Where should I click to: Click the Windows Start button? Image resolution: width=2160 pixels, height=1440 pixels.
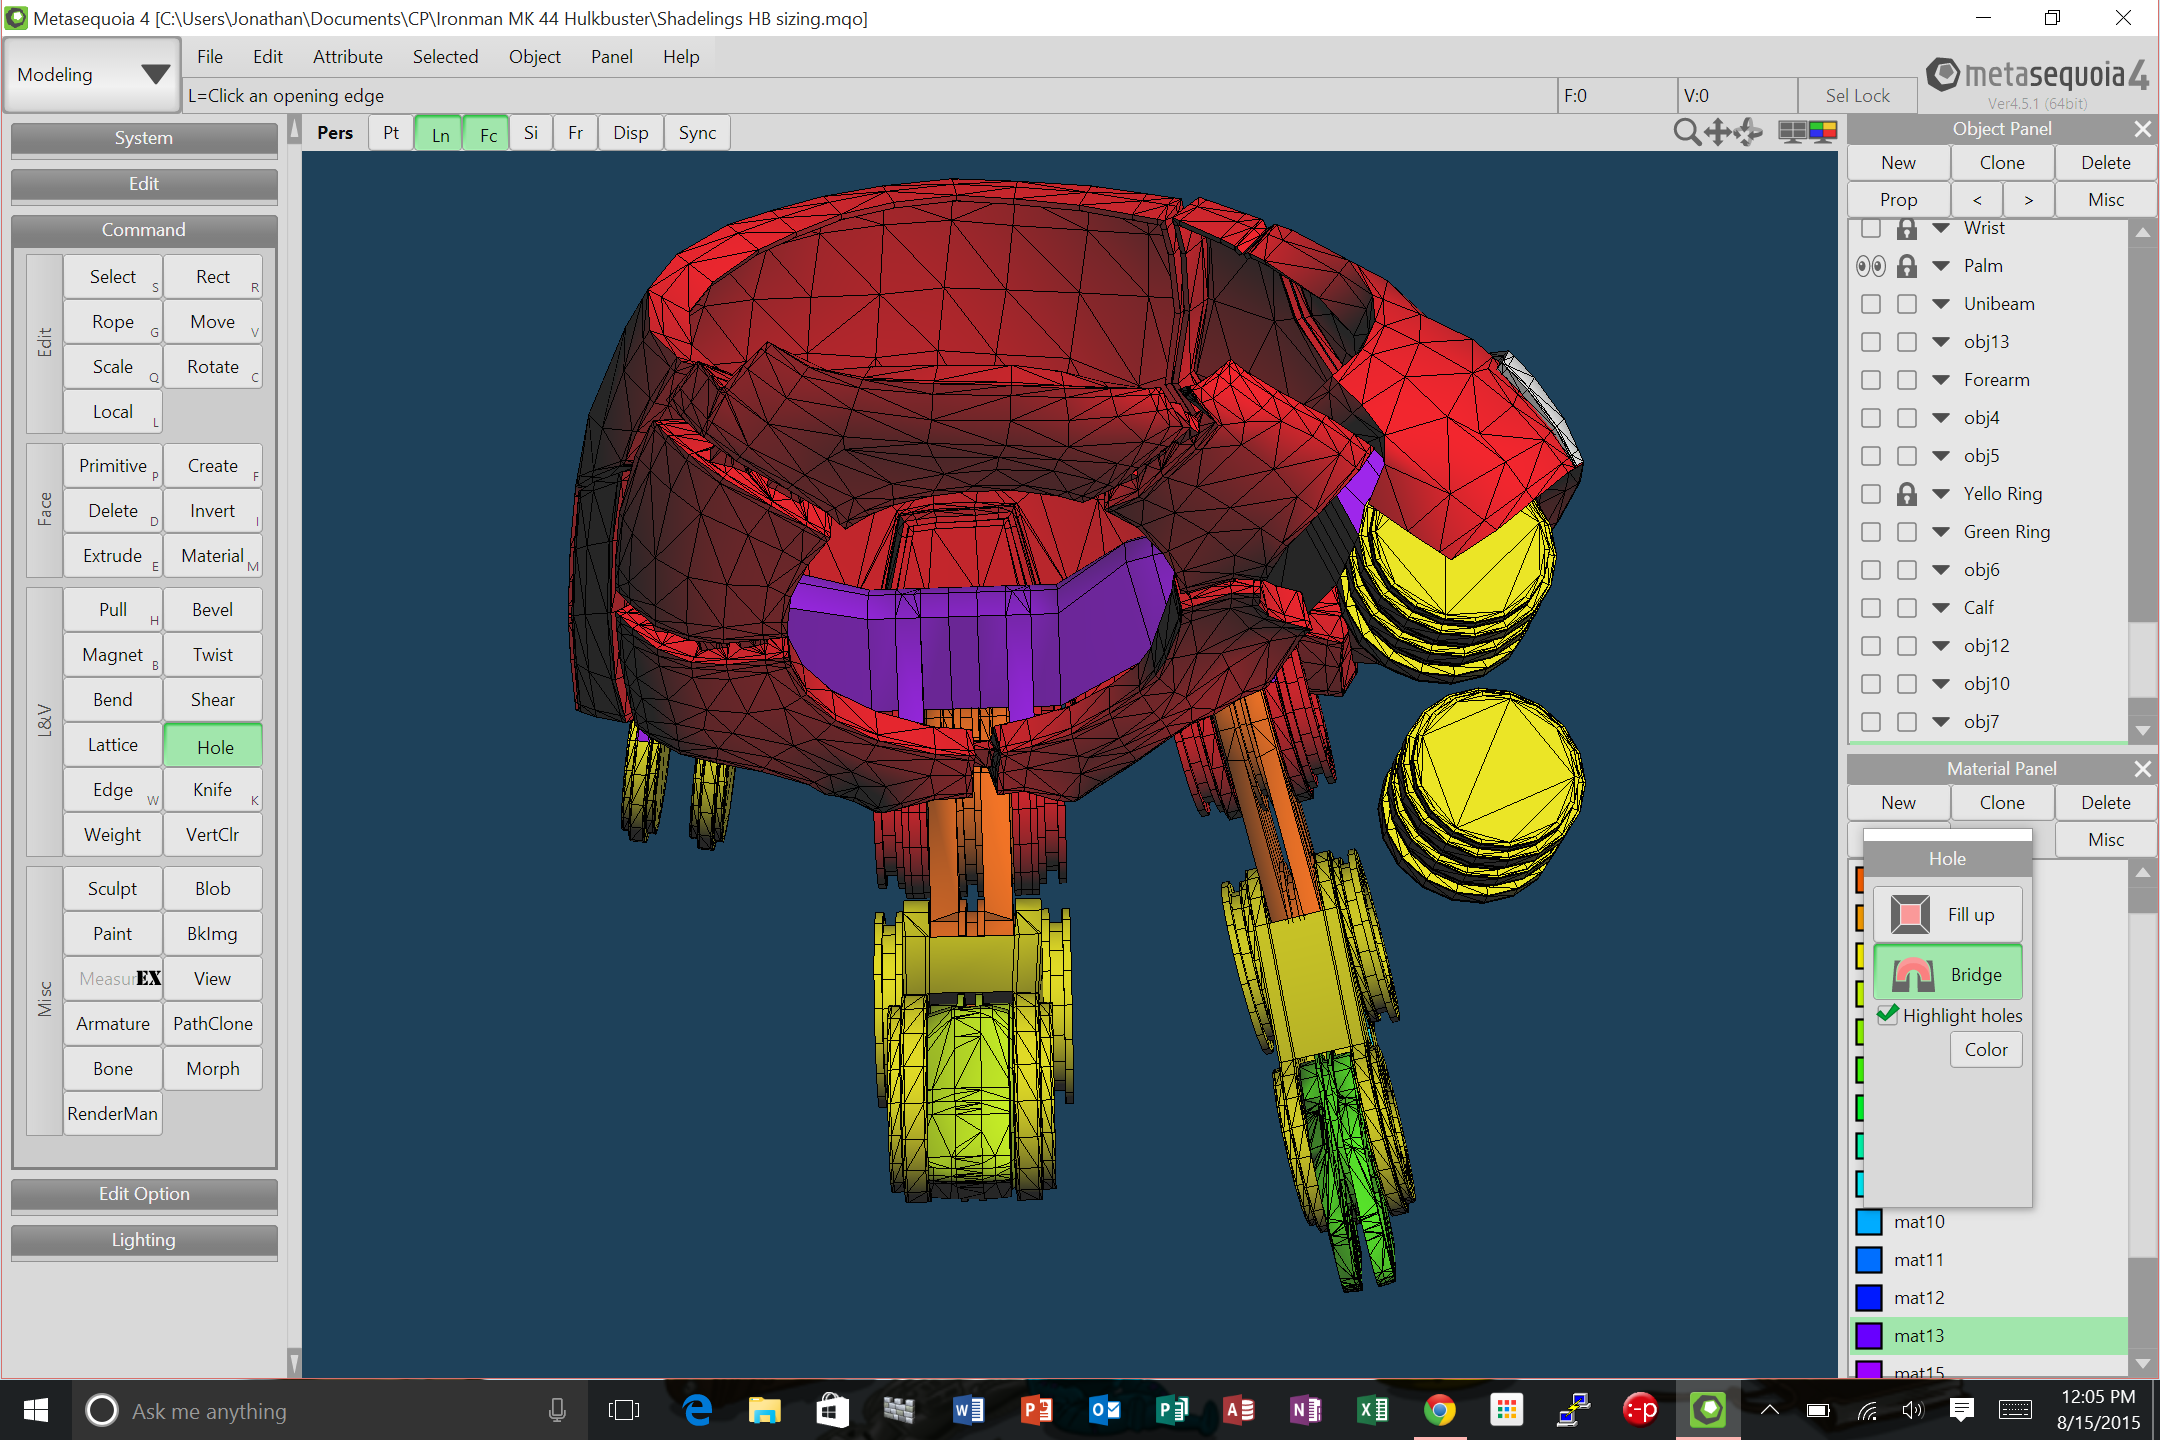pyautogui.click(x=35, y=1410)
